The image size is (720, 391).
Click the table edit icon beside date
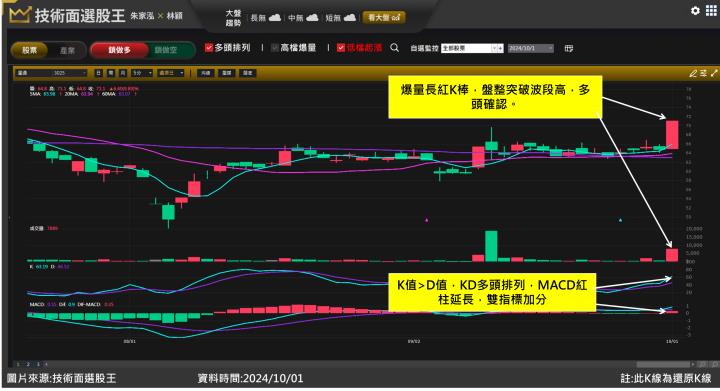[x=568, y=48]
